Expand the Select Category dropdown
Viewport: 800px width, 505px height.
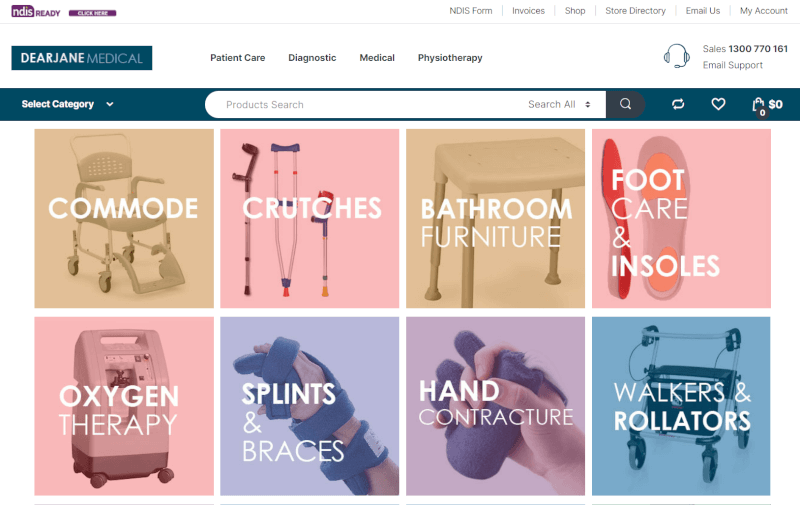pos(67,104)
